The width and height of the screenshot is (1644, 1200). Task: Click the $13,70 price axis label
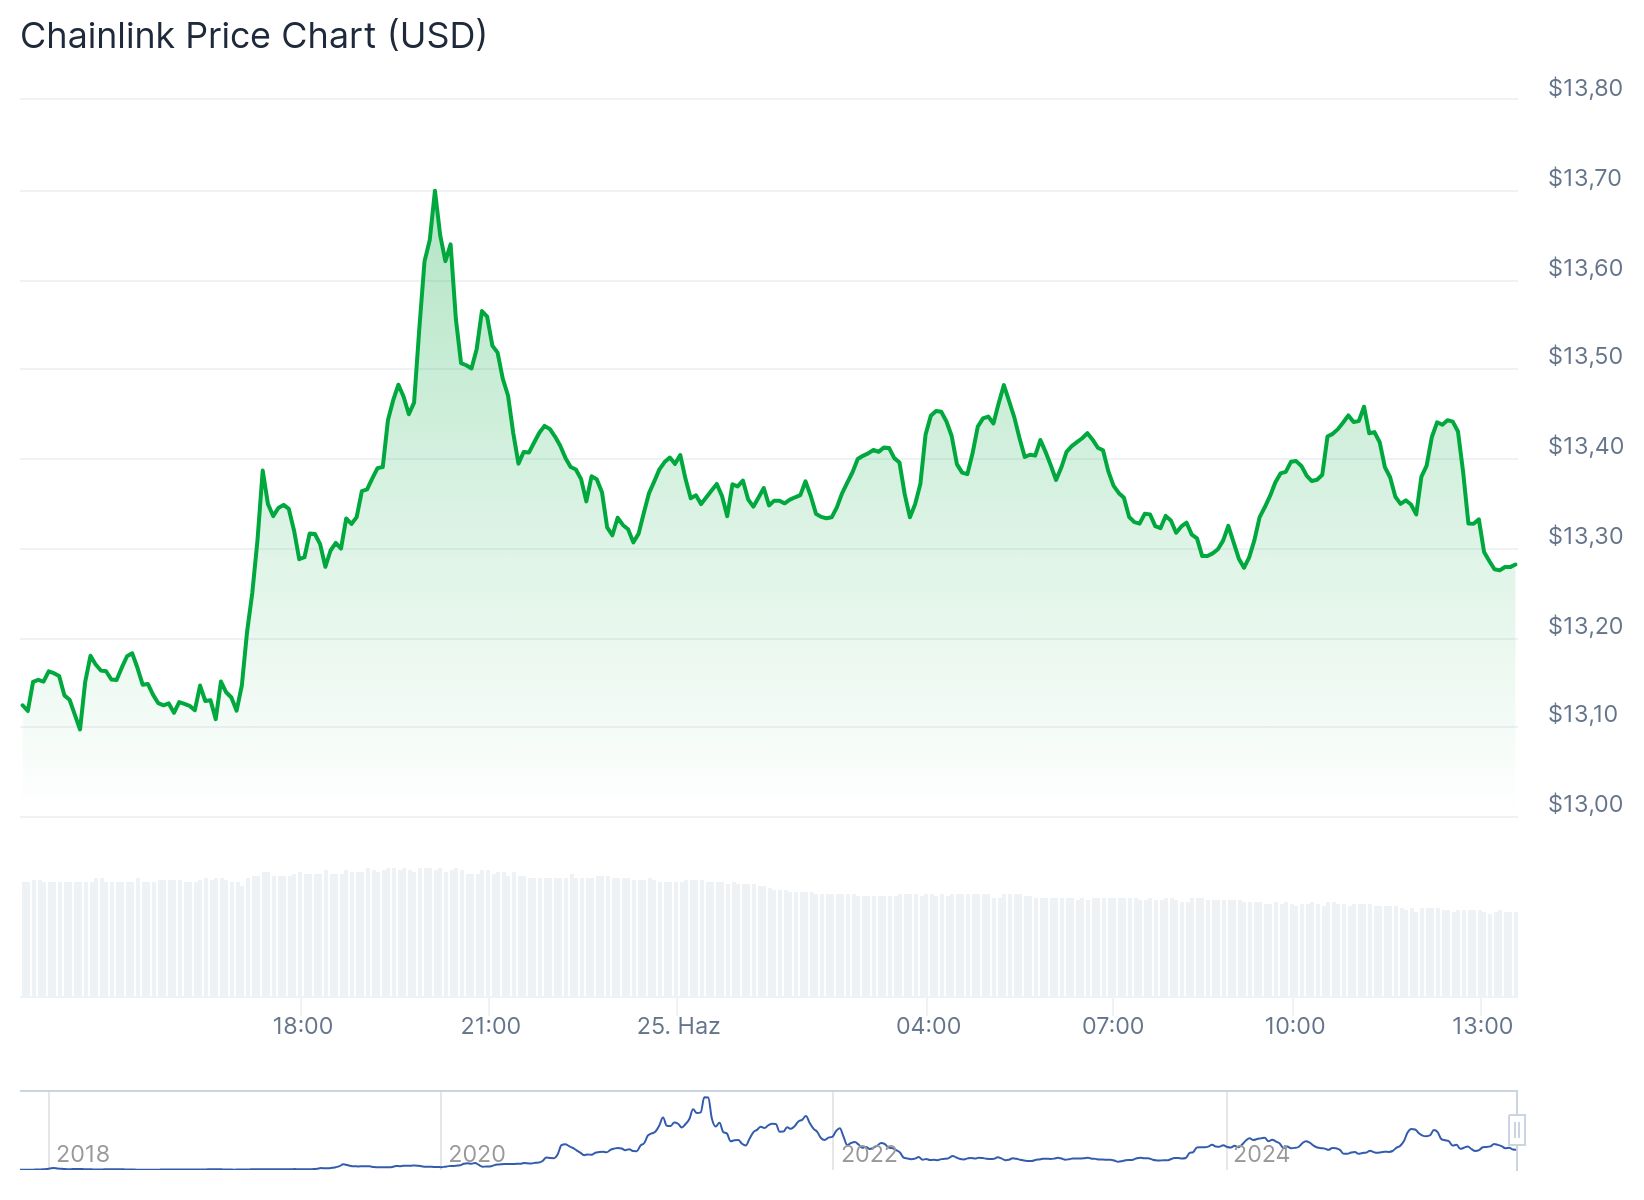click(x=1585, y=178)
